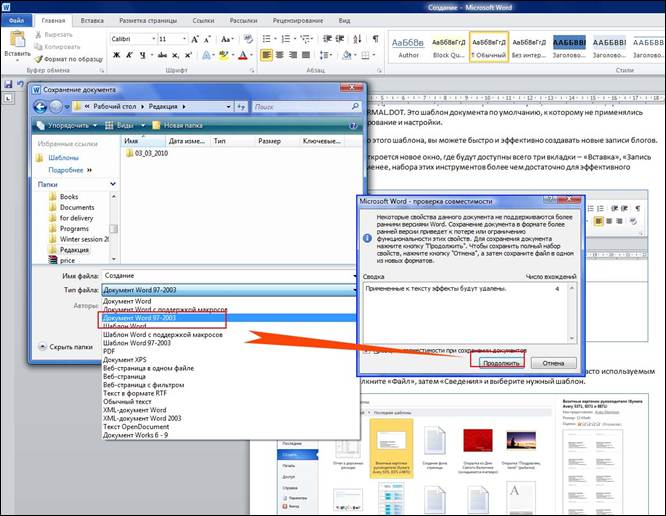Open the Виды views dropdown arrow
Image resolution: width=666 pixels, height=516 pixels.
(x=143, y=126)
